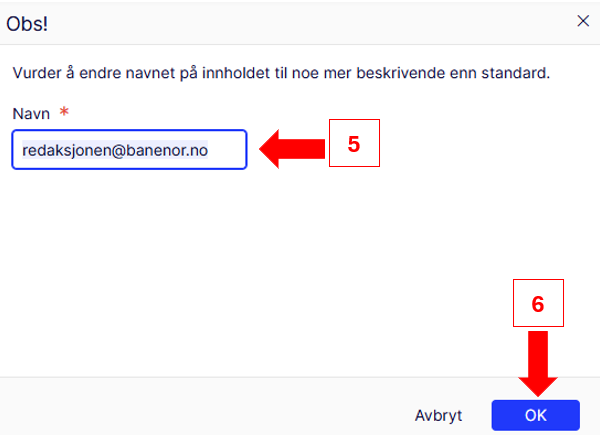600x435 pixels.
Task: Click "banenor.no" inside the name field
Action: (x=170, y=150)
